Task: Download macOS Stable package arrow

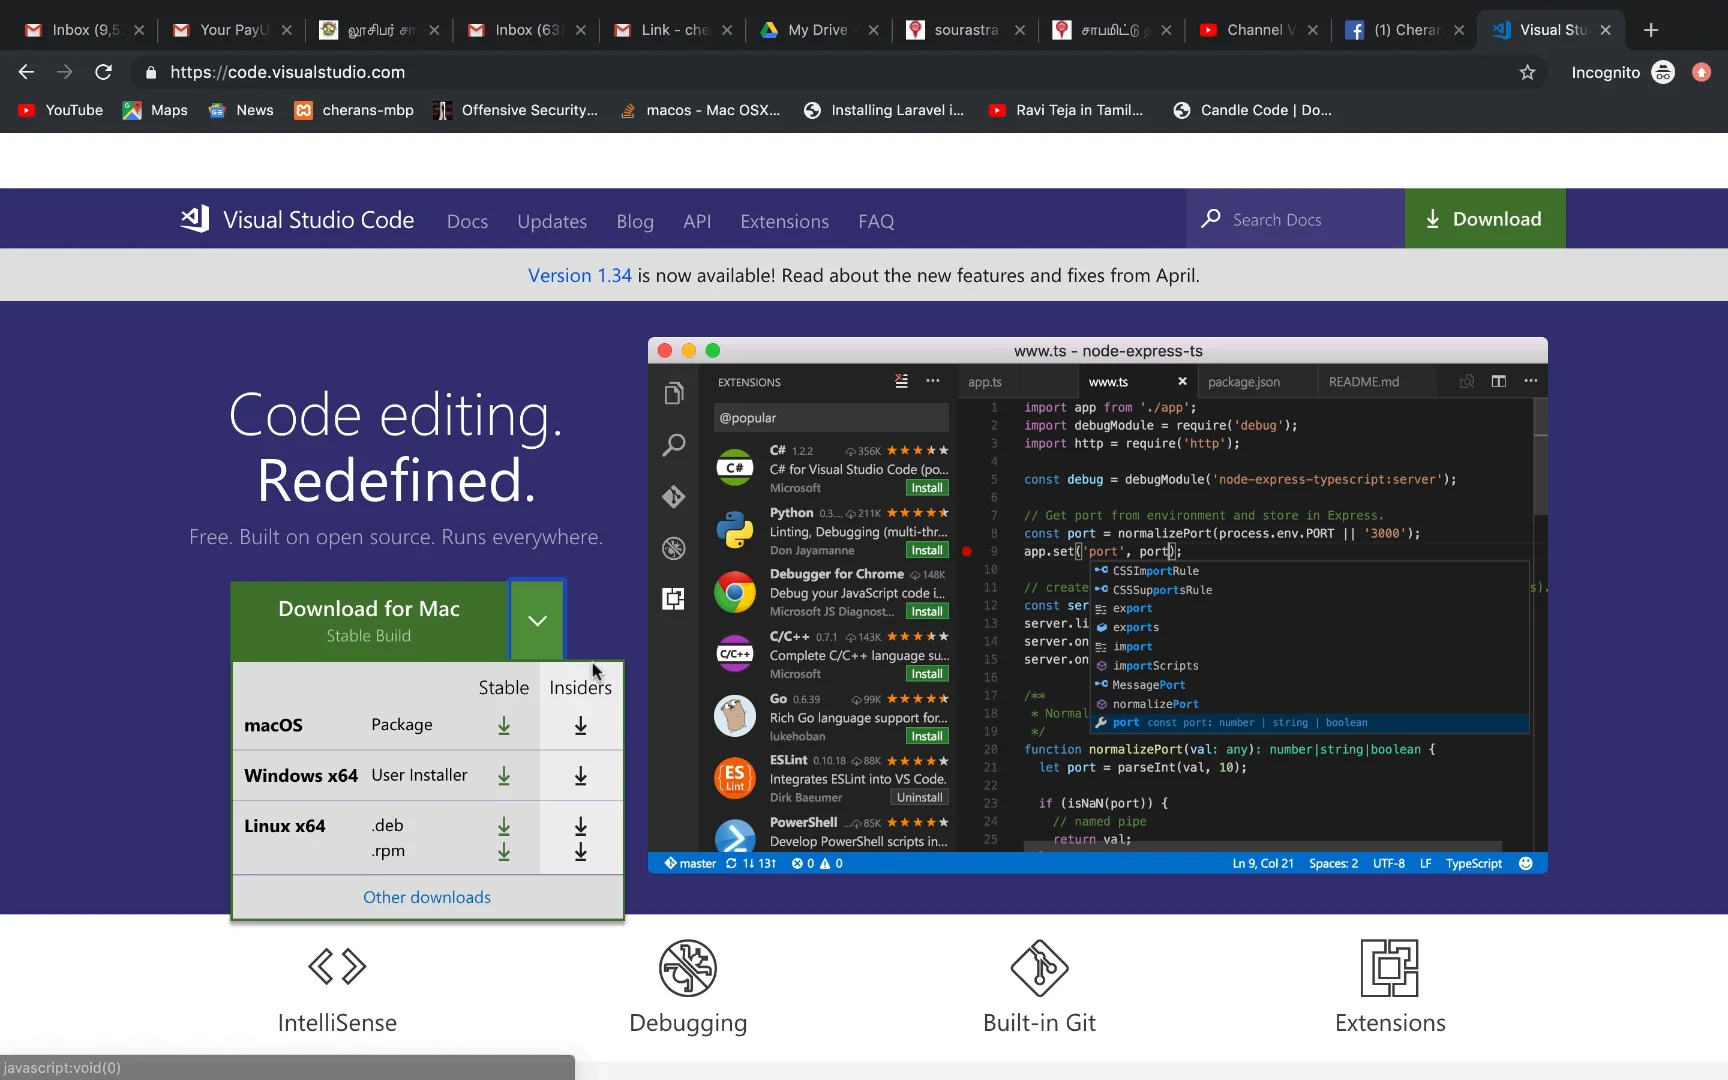Action: 504,726
